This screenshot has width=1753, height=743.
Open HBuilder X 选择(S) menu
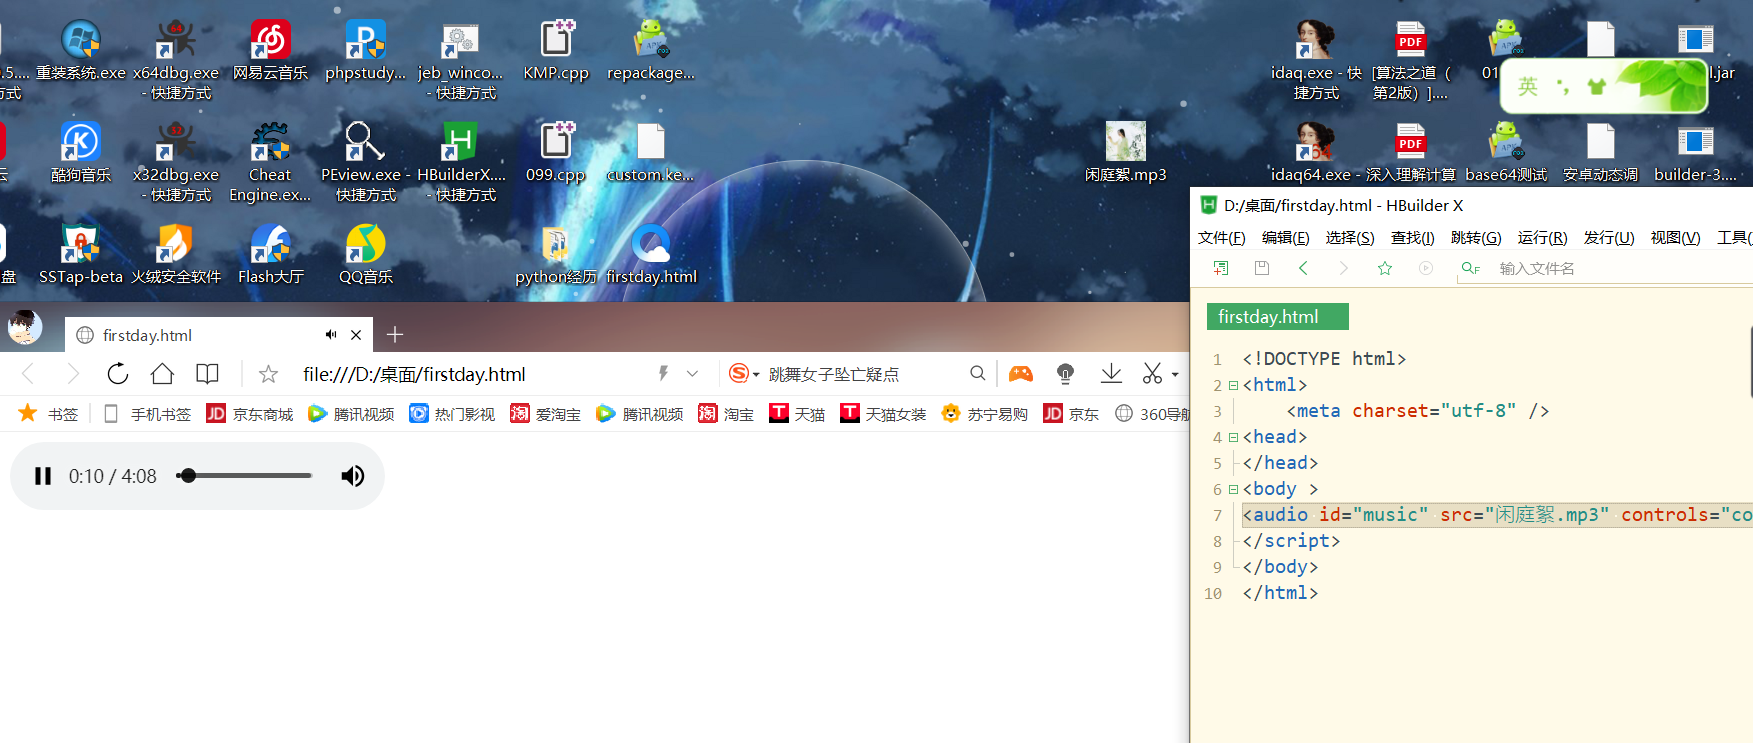1350,237
